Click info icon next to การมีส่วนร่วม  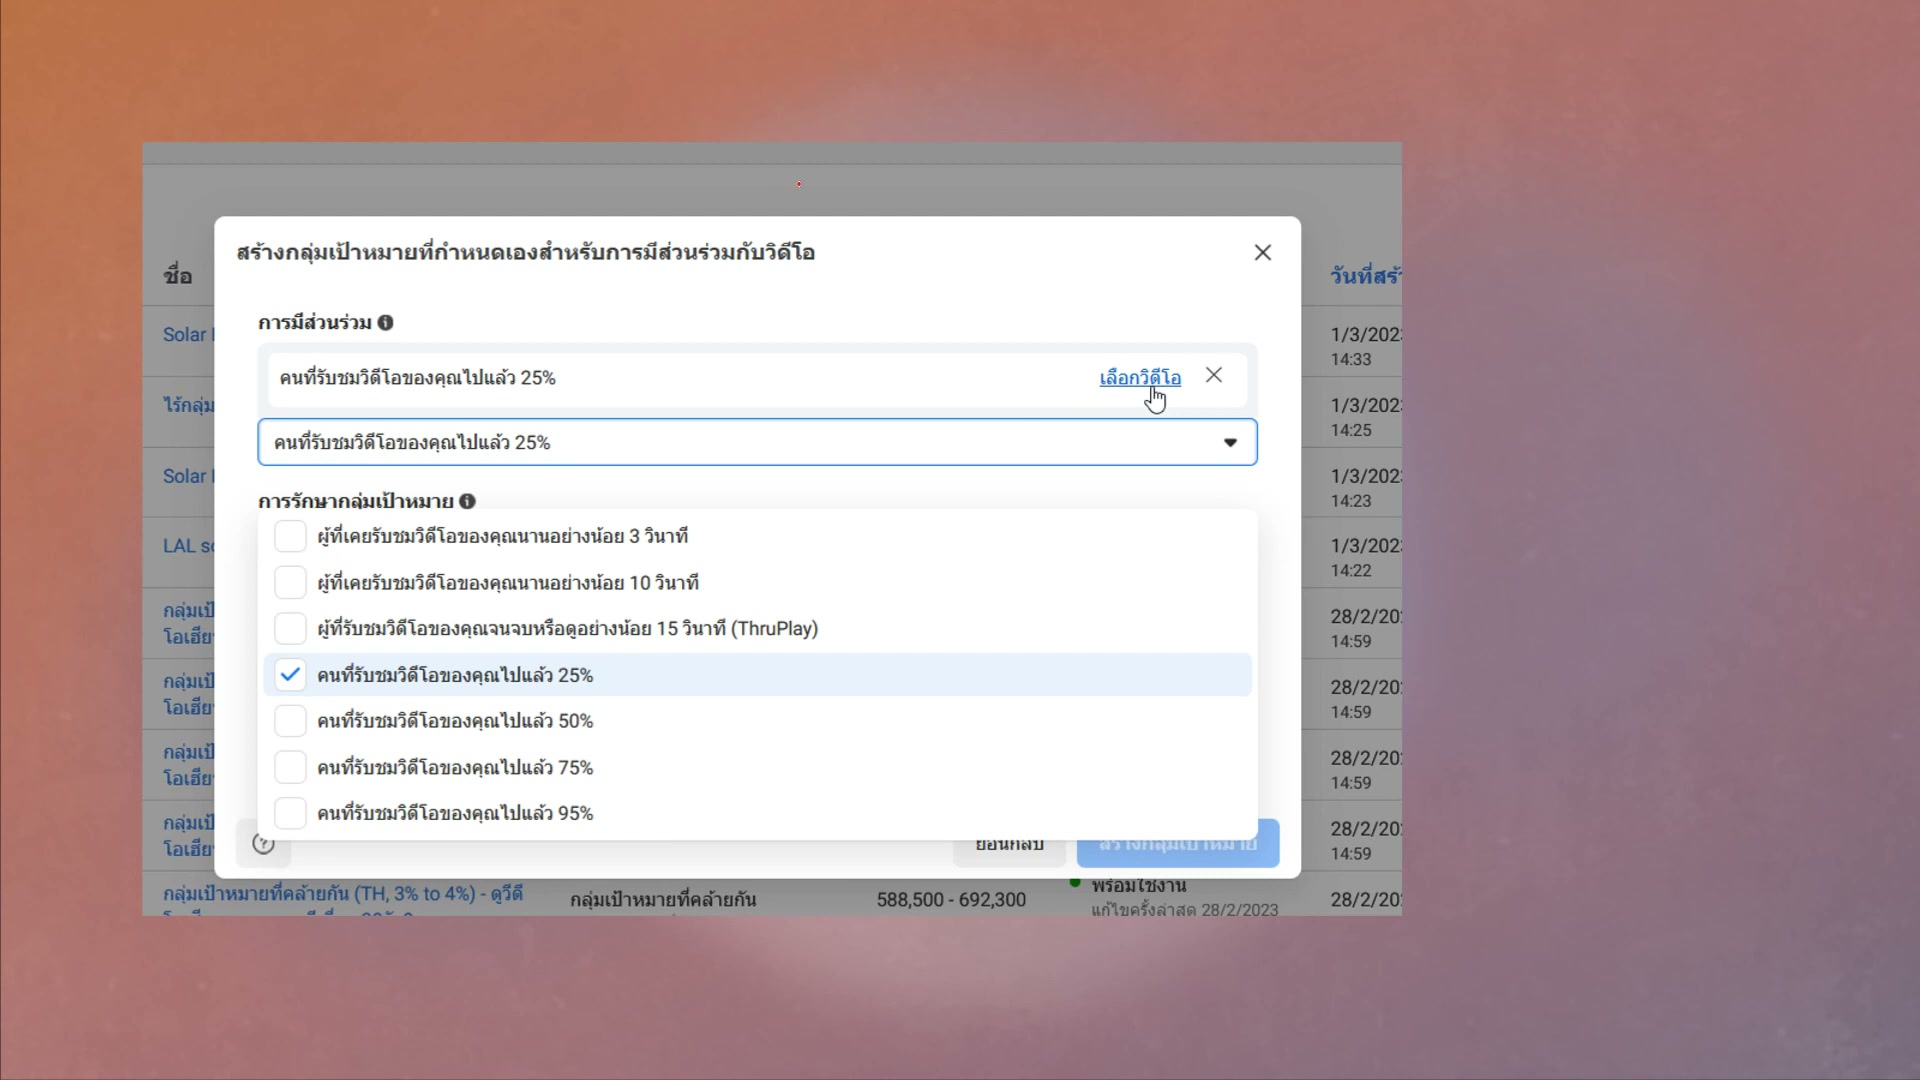click(x=385, y=322)
